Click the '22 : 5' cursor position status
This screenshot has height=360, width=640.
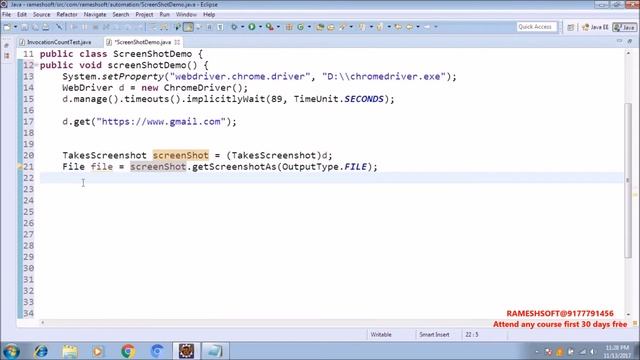(x=472, y=335)
